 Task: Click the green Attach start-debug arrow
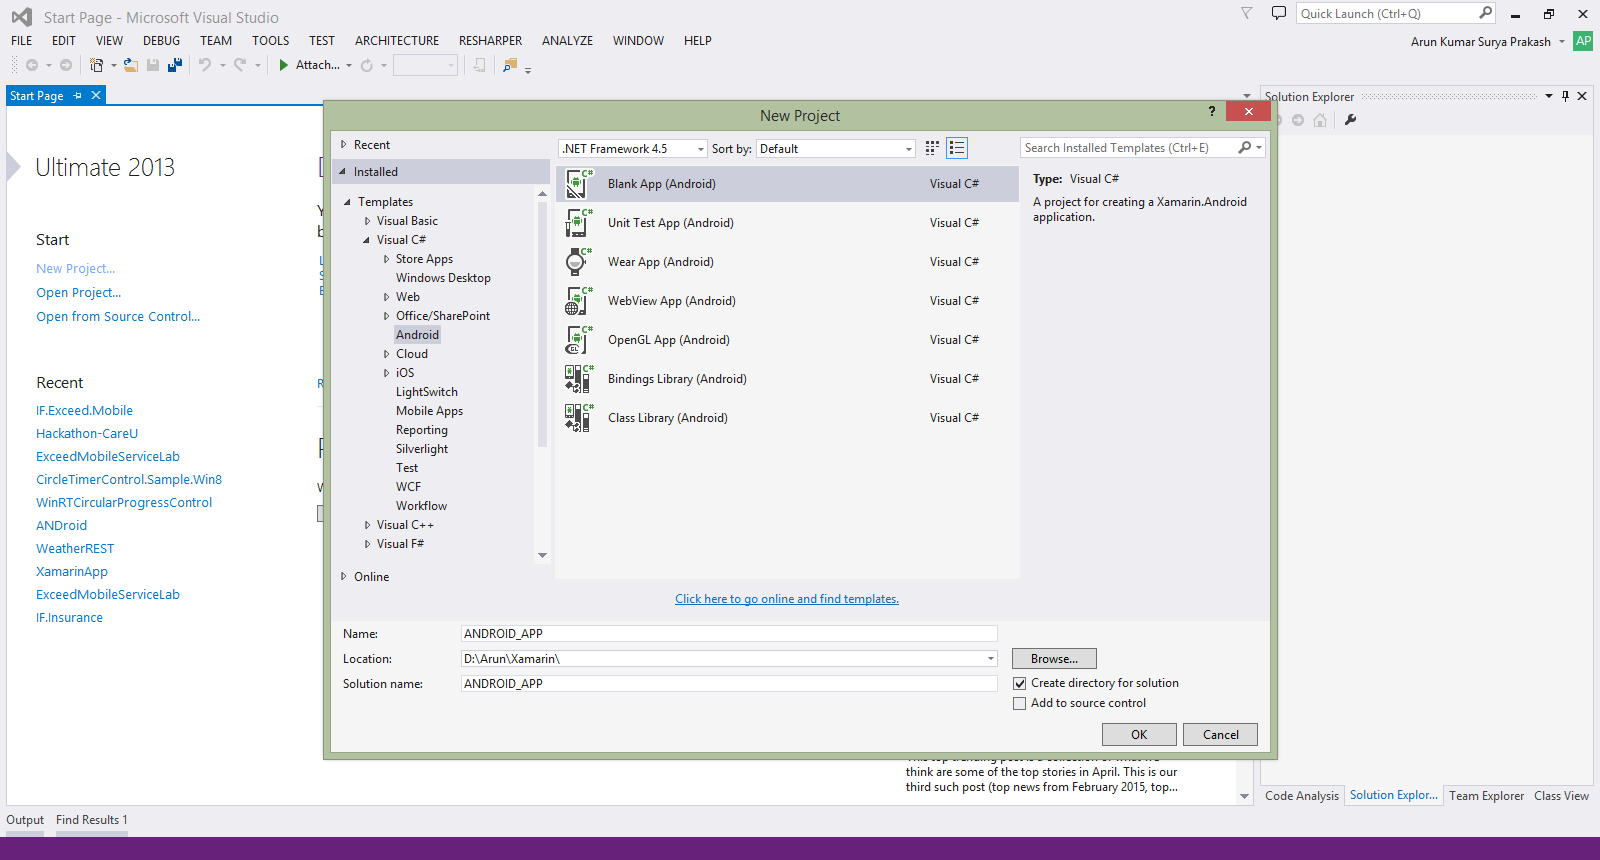pos(284,65)
